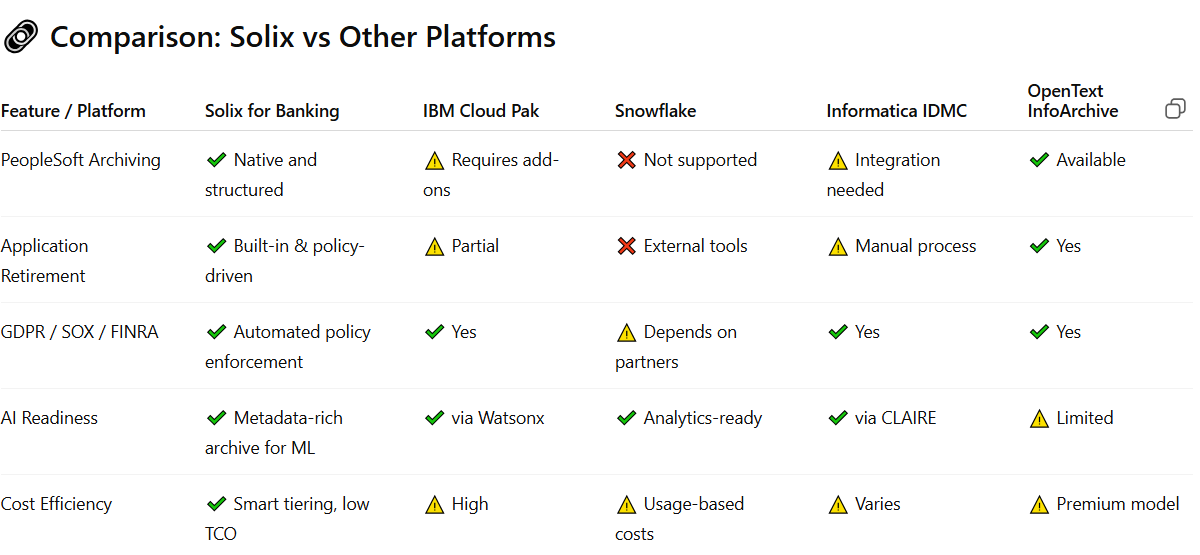Click warning icon next to Premium model
The image size is (1200, 555).
click(1039, 505)
